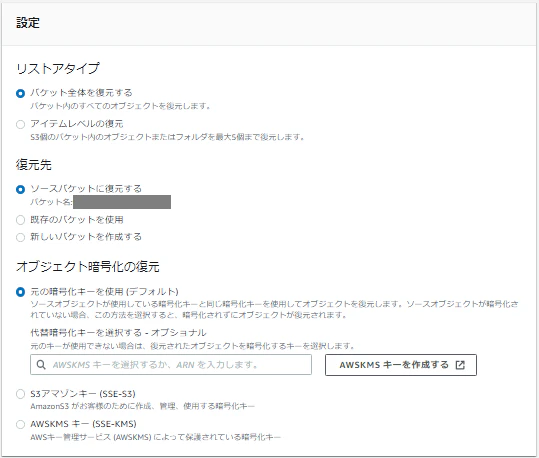Click the 代替暗号化キーを選択する - オプショナル label
Viewport: 539px width, 458px height.
pyautogui.click(x=118, y=332)
